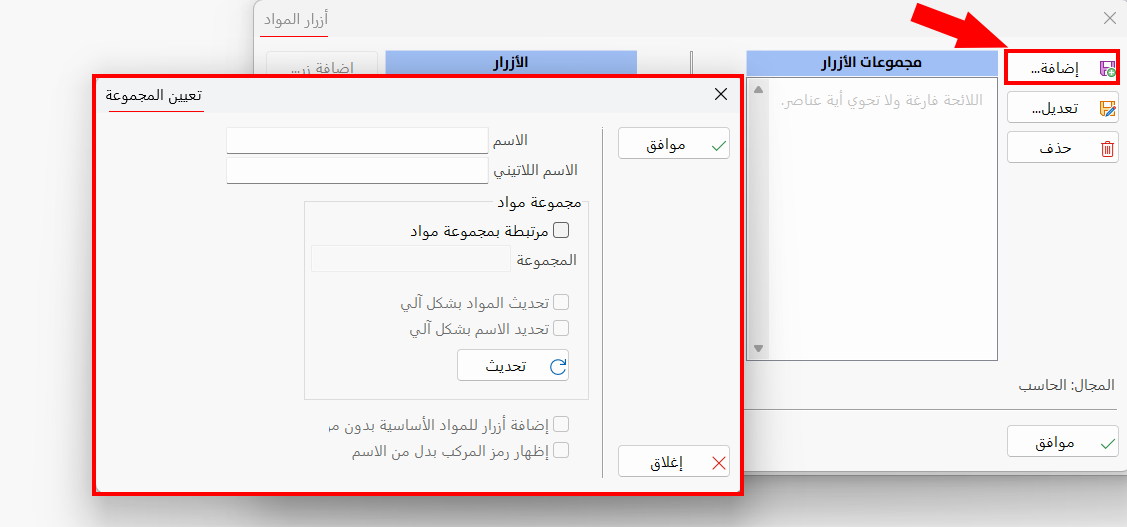Select the تعيين المجموعة tab title
1127x527 pixels.
[154, 95]
